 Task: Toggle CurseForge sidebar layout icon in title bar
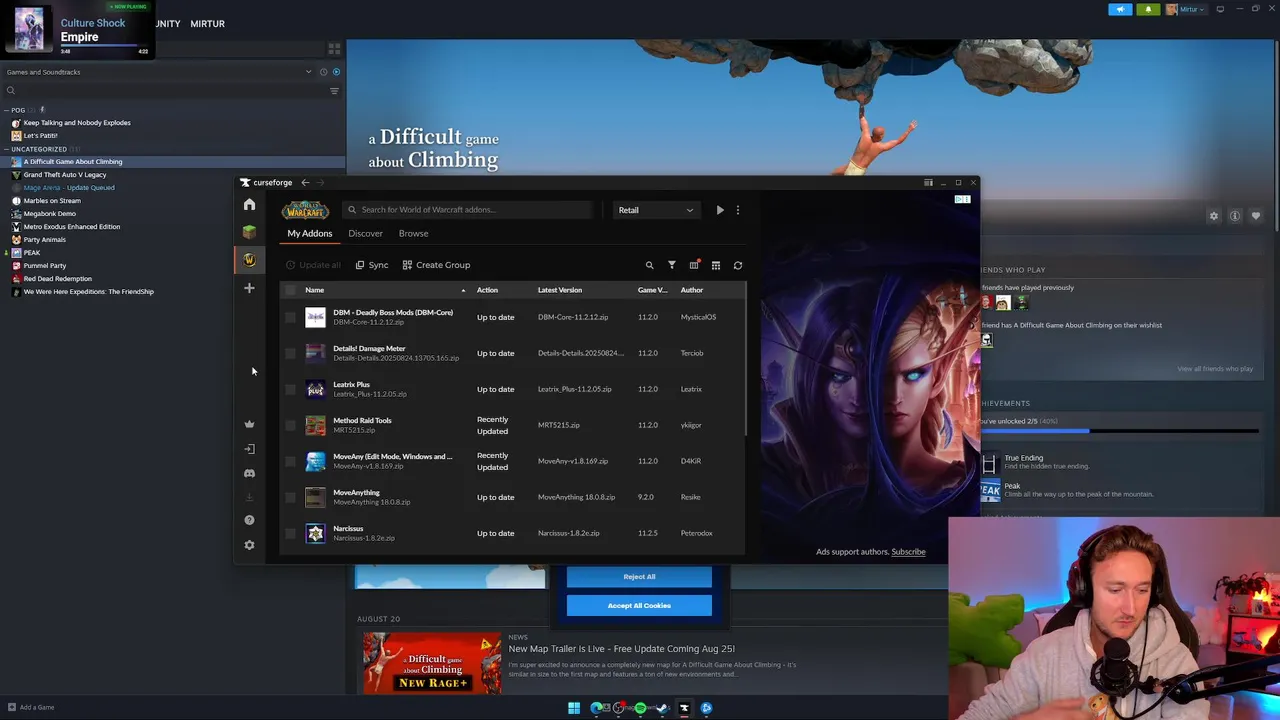click(x=928, y=183)
